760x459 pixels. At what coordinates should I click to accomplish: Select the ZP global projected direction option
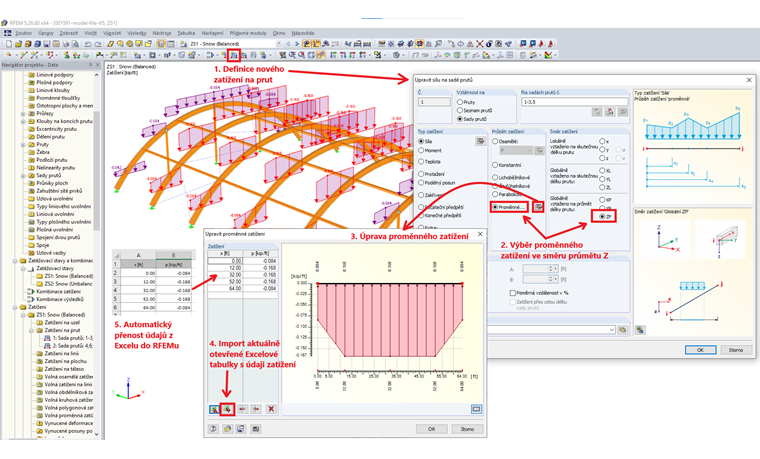(602, 216)
